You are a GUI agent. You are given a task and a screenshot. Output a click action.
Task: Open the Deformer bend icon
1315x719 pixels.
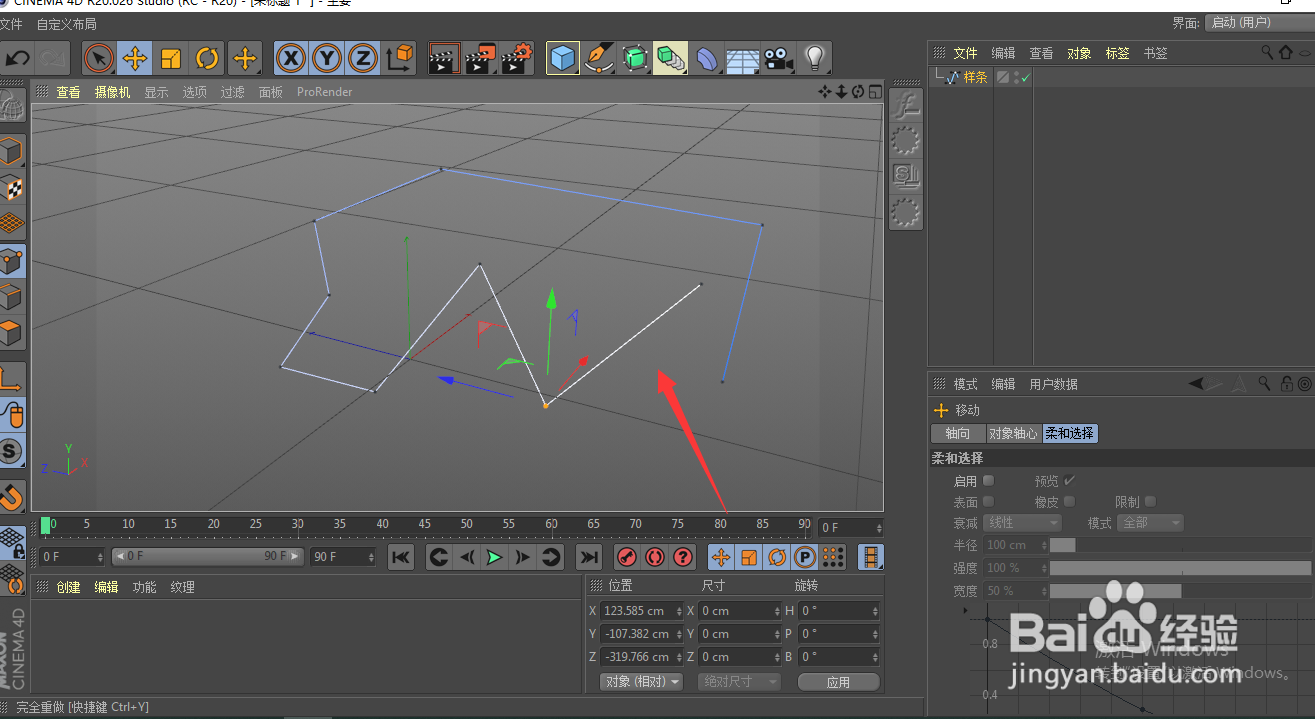click(706, 59)
